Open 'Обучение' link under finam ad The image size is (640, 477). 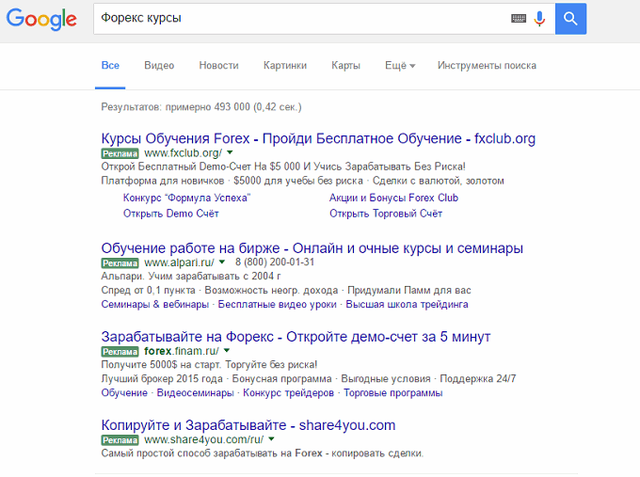tap(124, 393)
